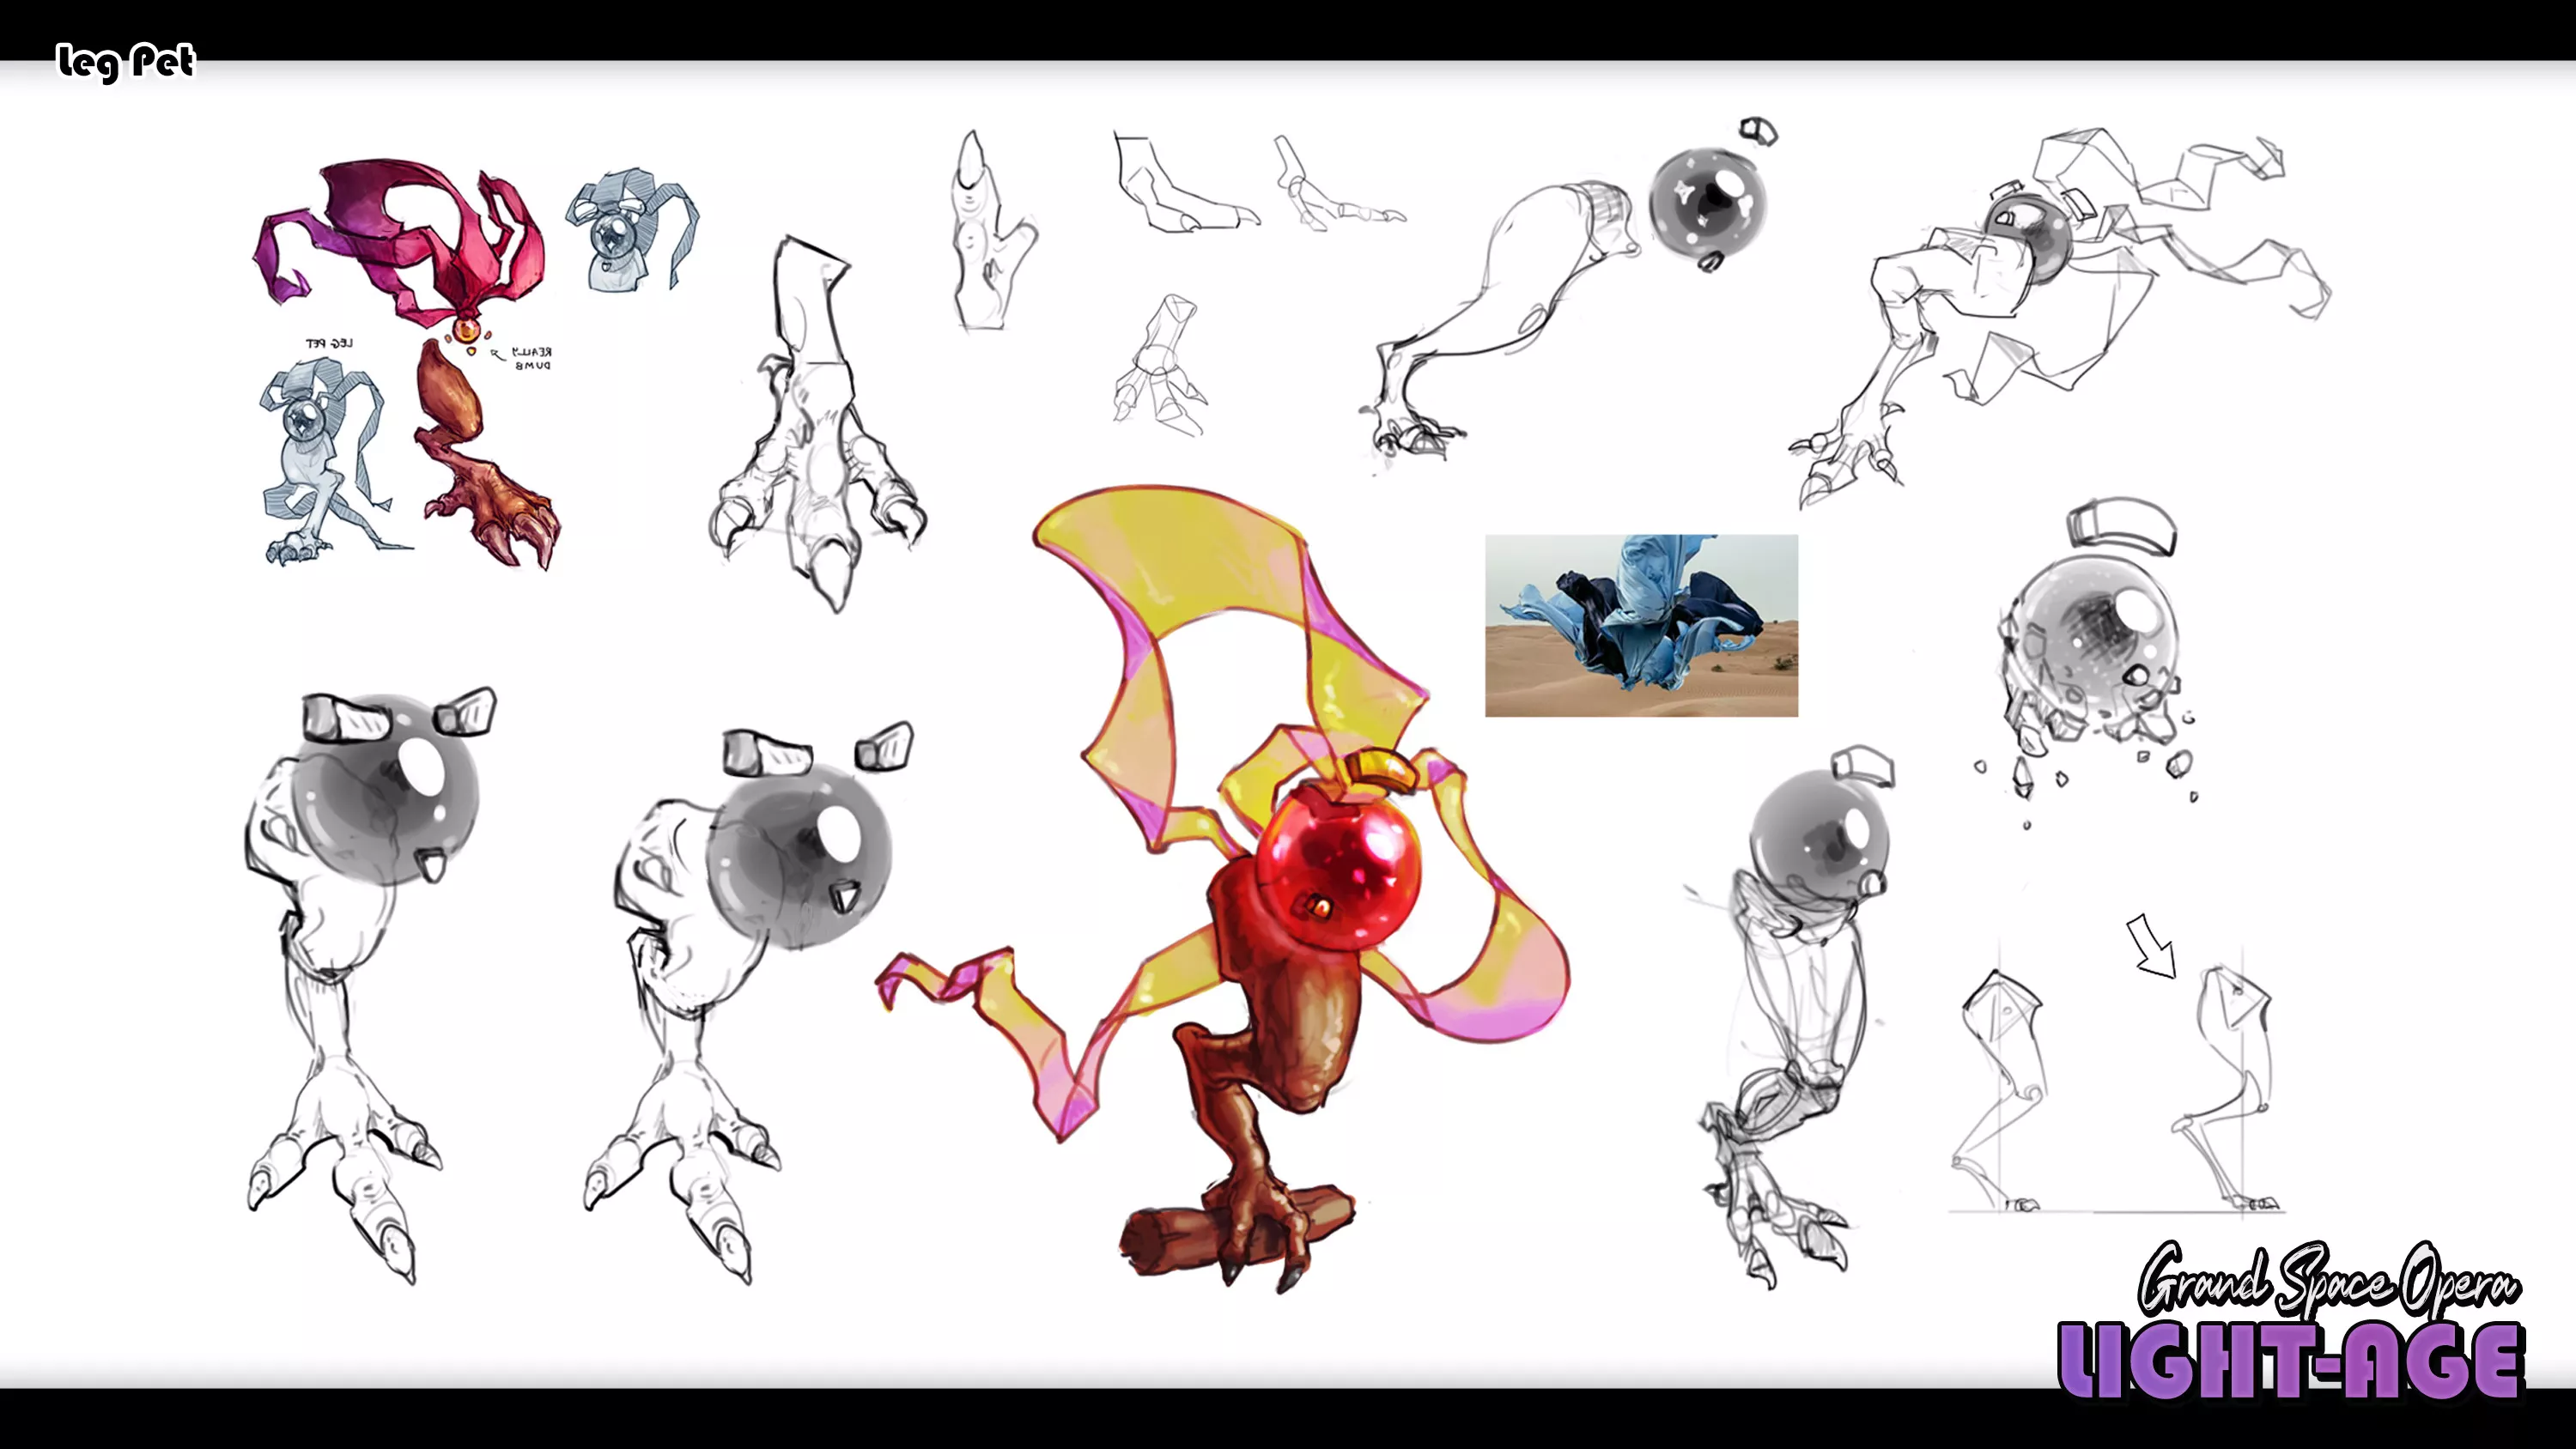Click the gold eyebrow on the red orb

[1382, 768]
